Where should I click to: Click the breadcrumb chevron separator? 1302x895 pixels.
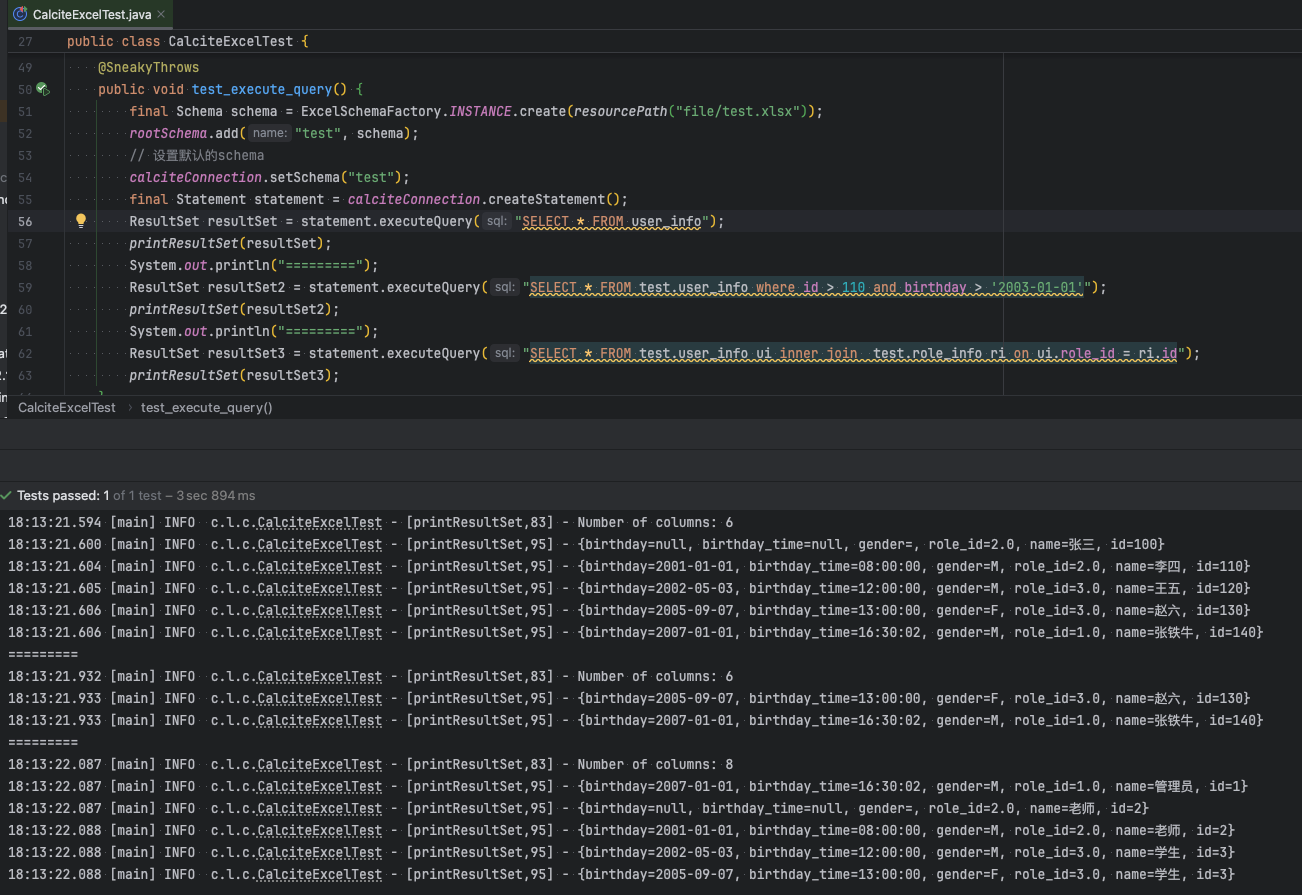tap(129, 407)
